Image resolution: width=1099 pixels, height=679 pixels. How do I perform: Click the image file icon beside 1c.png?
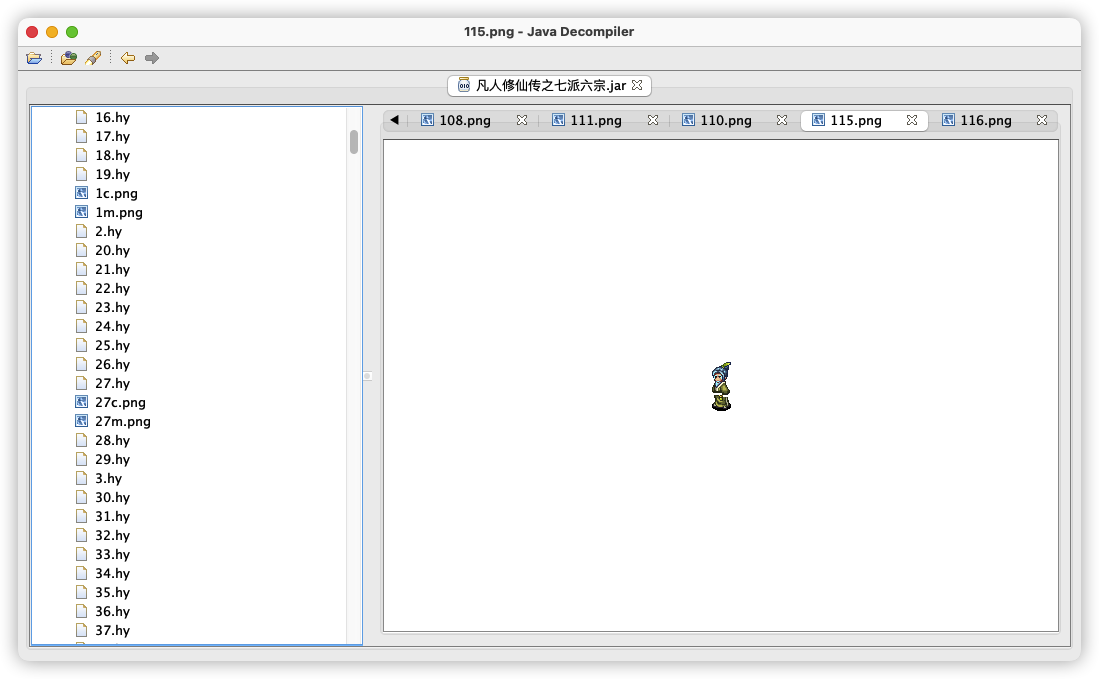point(81,193)
